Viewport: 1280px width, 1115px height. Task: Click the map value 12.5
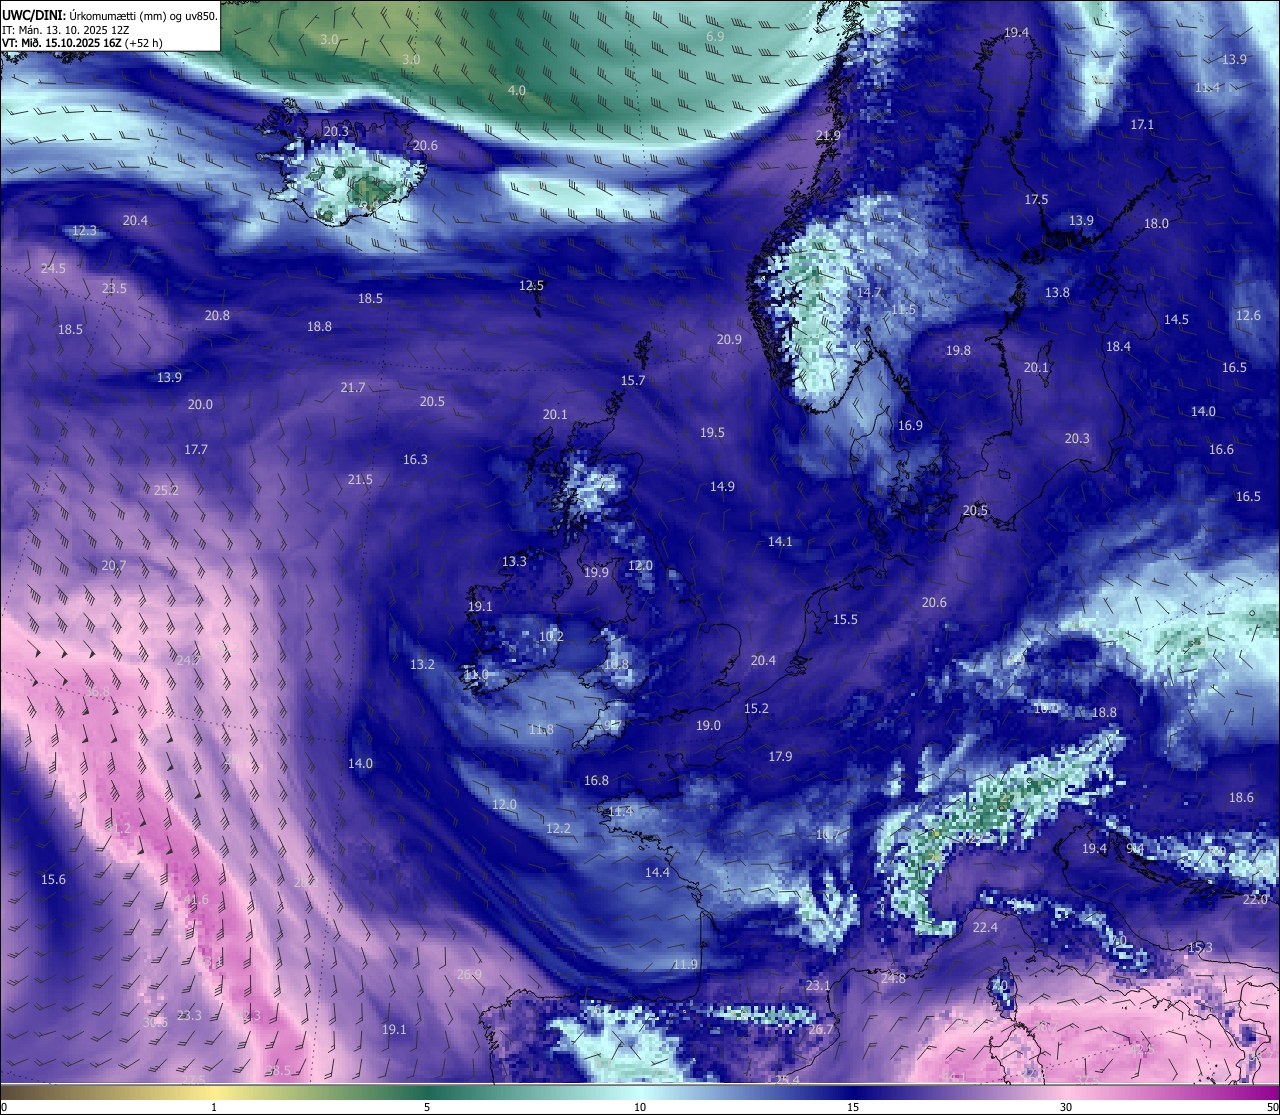[531, 285]
